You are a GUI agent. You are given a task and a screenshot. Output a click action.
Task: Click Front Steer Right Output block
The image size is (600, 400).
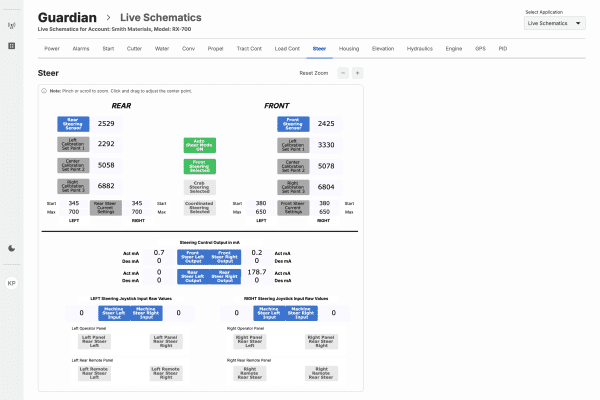pyautogui.click(x=225, y=257)
